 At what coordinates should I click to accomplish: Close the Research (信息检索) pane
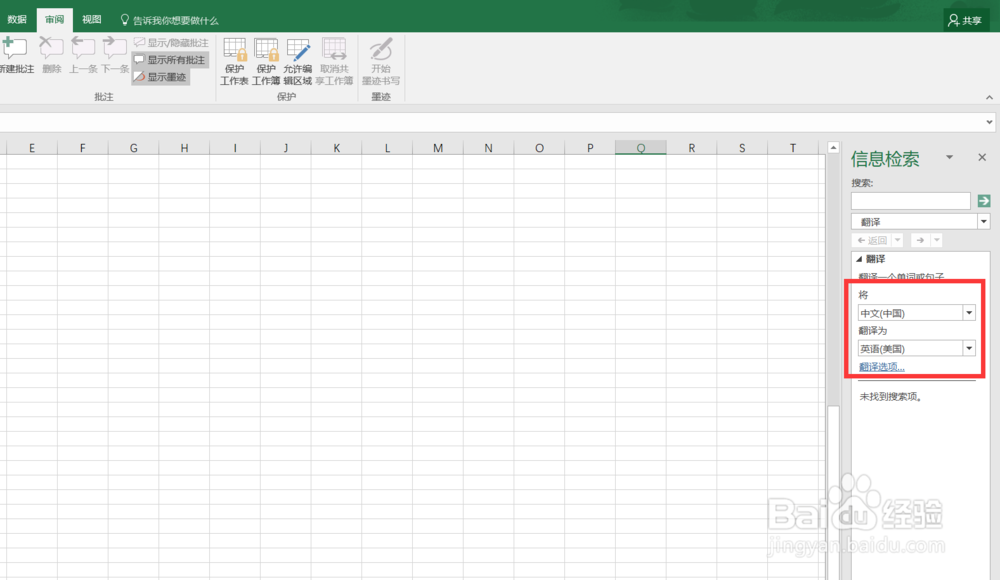(x=982, y=158)
